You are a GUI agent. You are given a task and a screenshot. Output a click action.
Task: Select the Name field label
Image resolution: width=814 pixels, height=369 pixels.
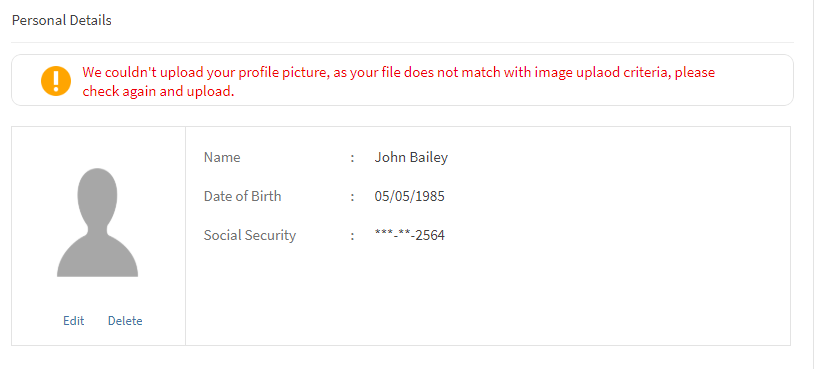tap(222, 157)
